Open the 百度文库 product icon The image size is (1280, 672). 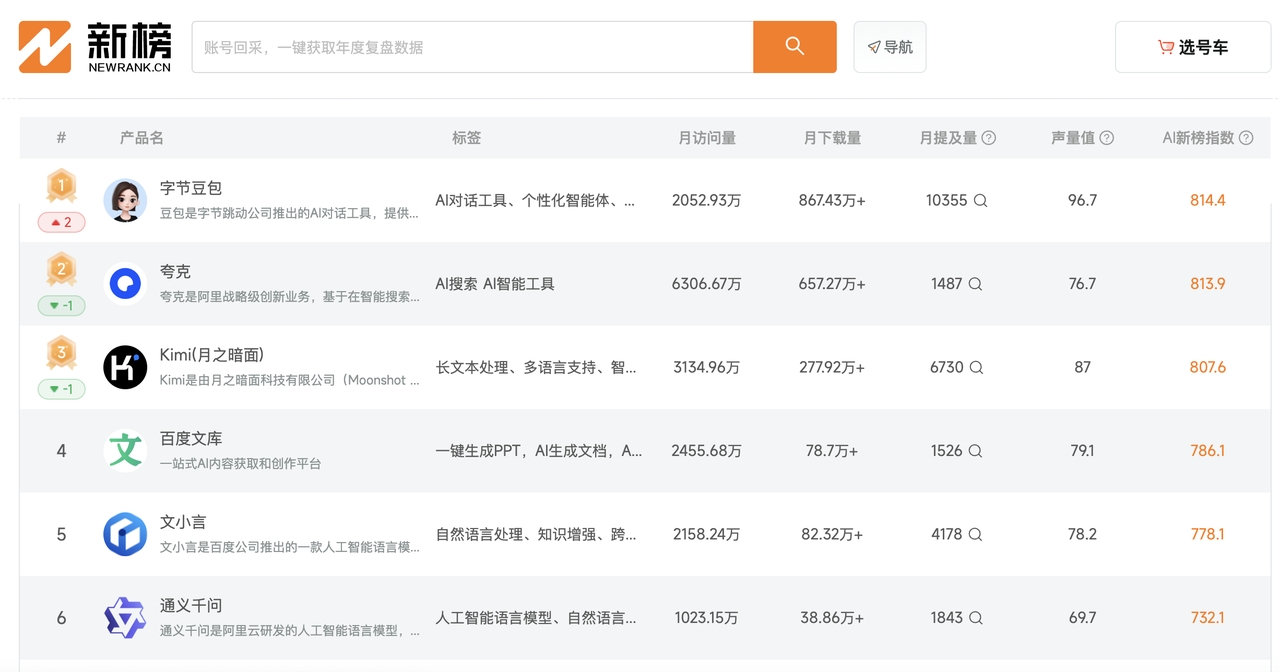[x=125, y=451]
